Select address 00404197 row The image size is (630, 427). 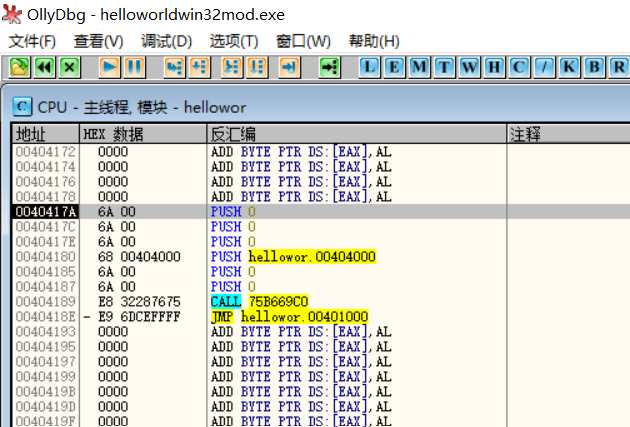tap(321, 362)
